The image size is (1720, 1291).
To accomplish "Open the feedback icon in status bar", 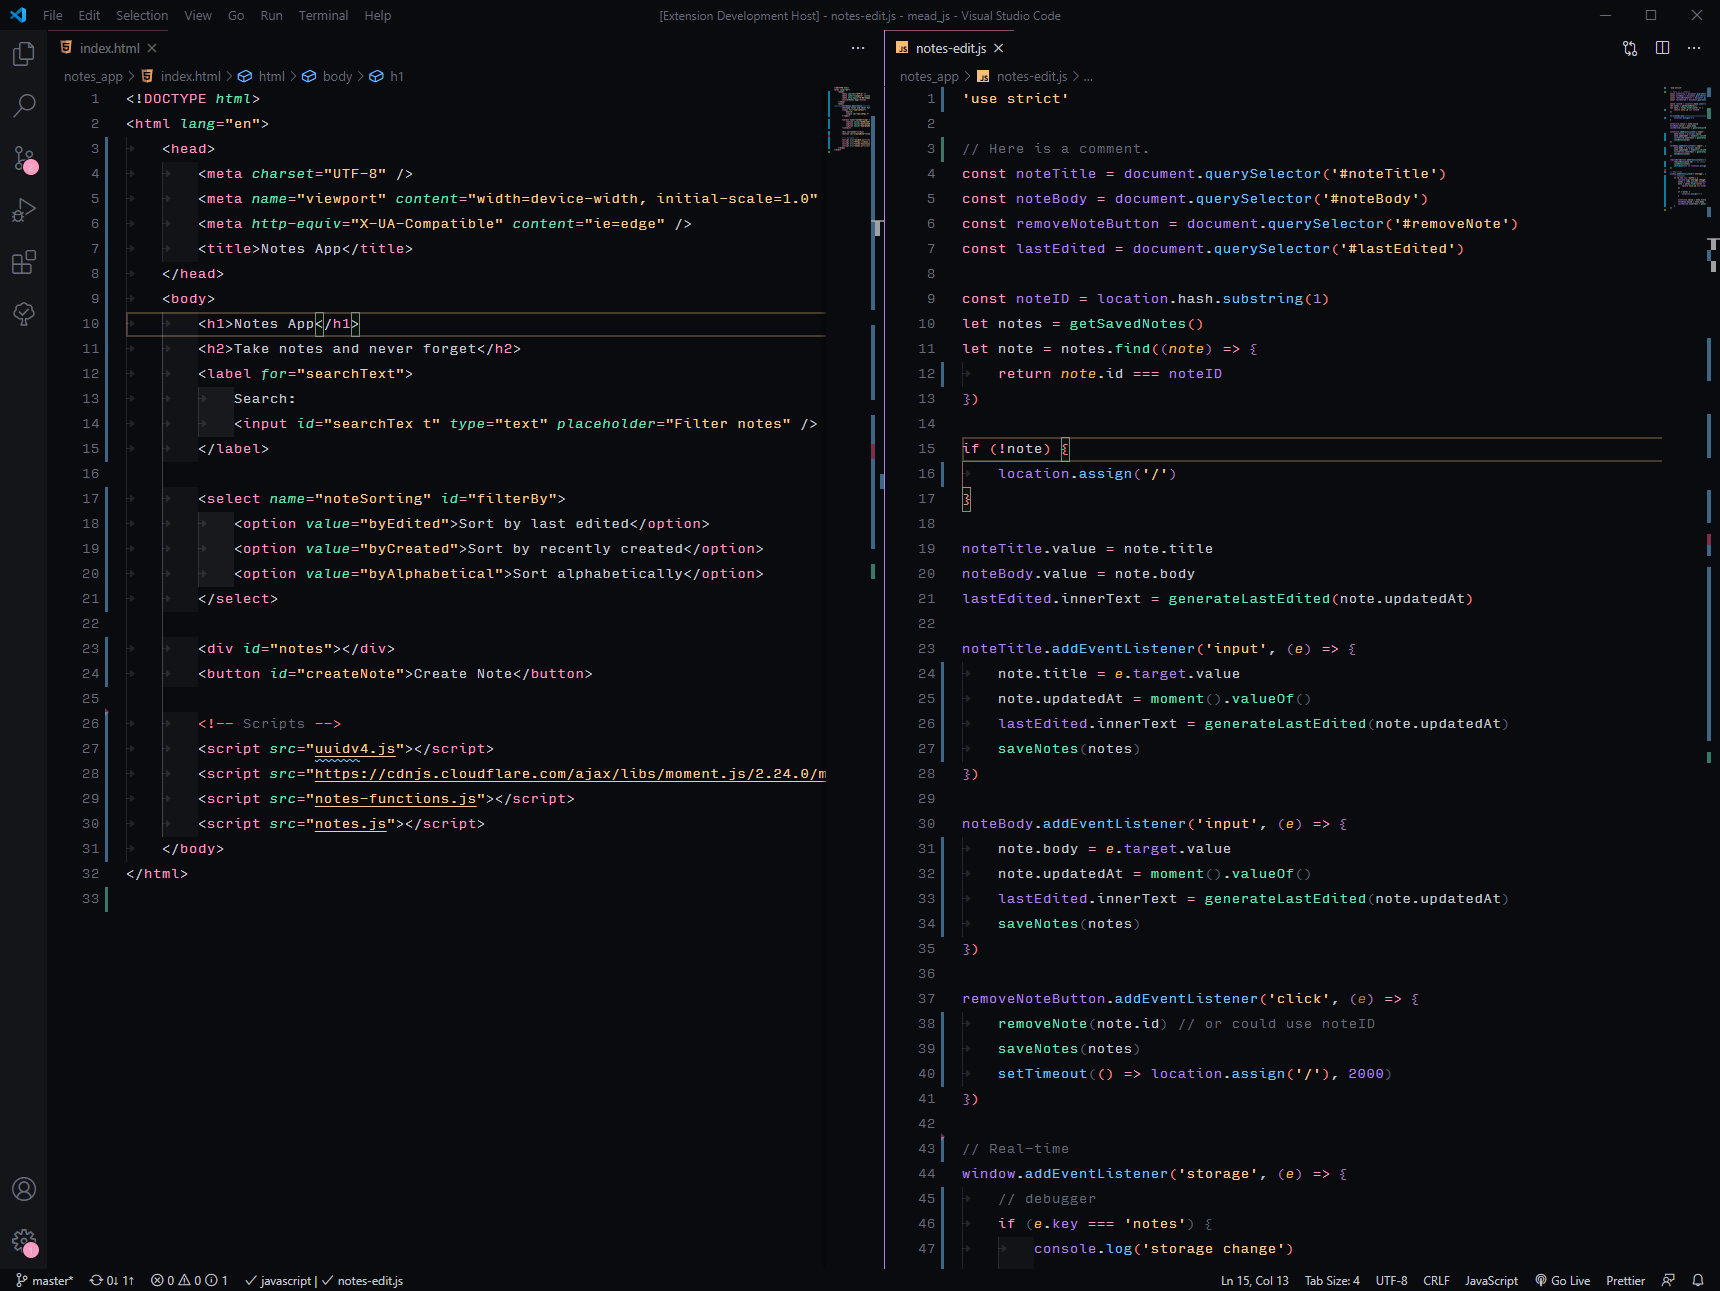I will click(1668, 1280).
